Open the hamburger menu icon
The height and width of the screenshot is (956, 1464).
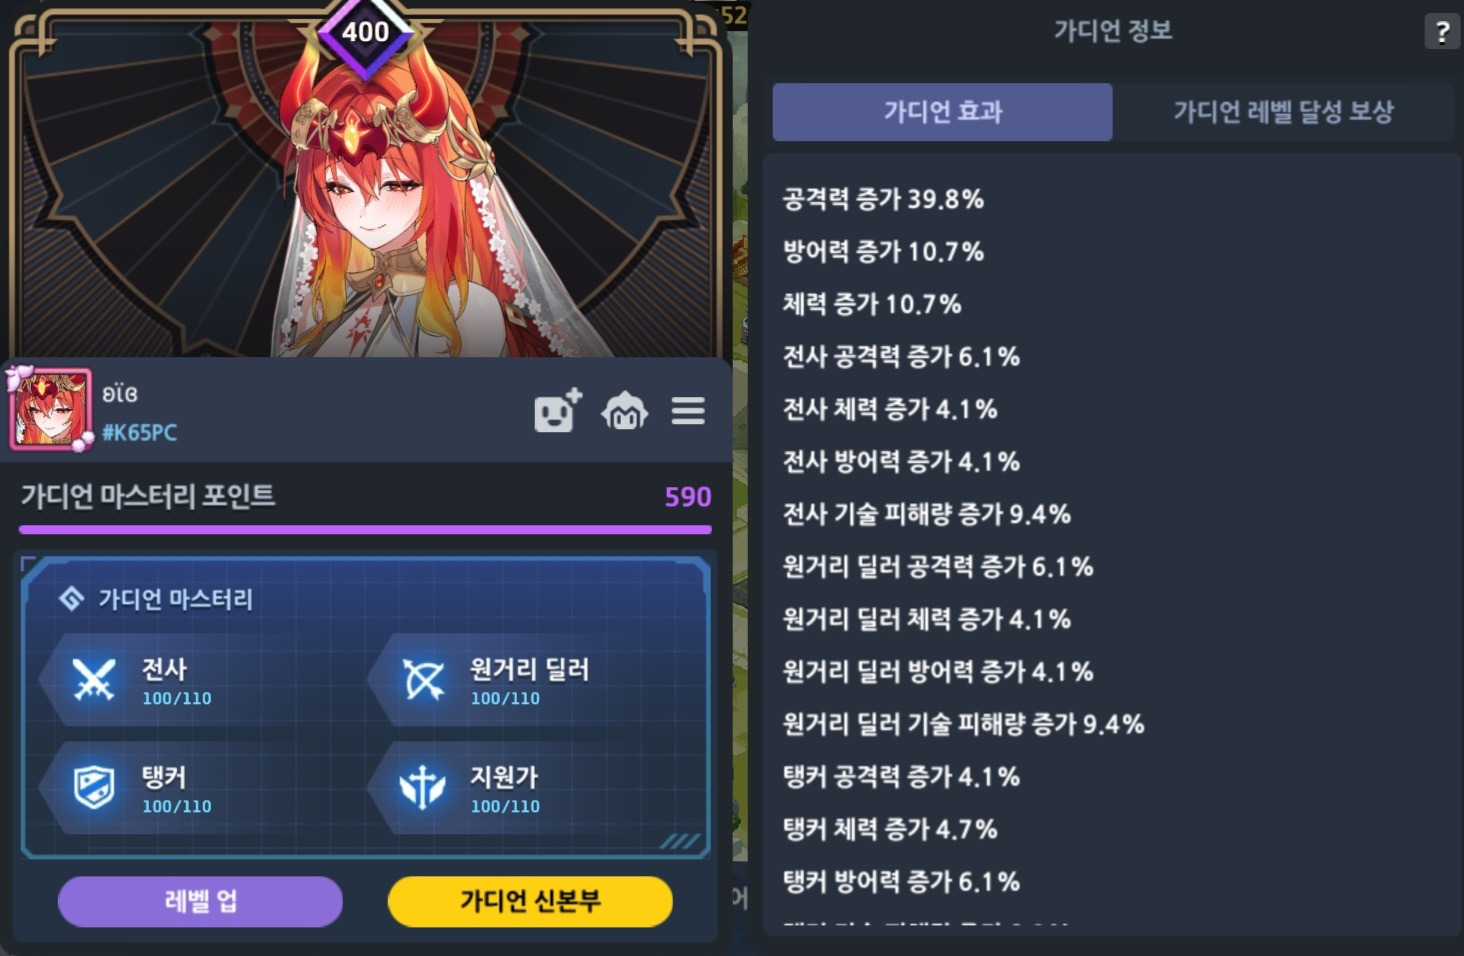(x=688, y=411)
